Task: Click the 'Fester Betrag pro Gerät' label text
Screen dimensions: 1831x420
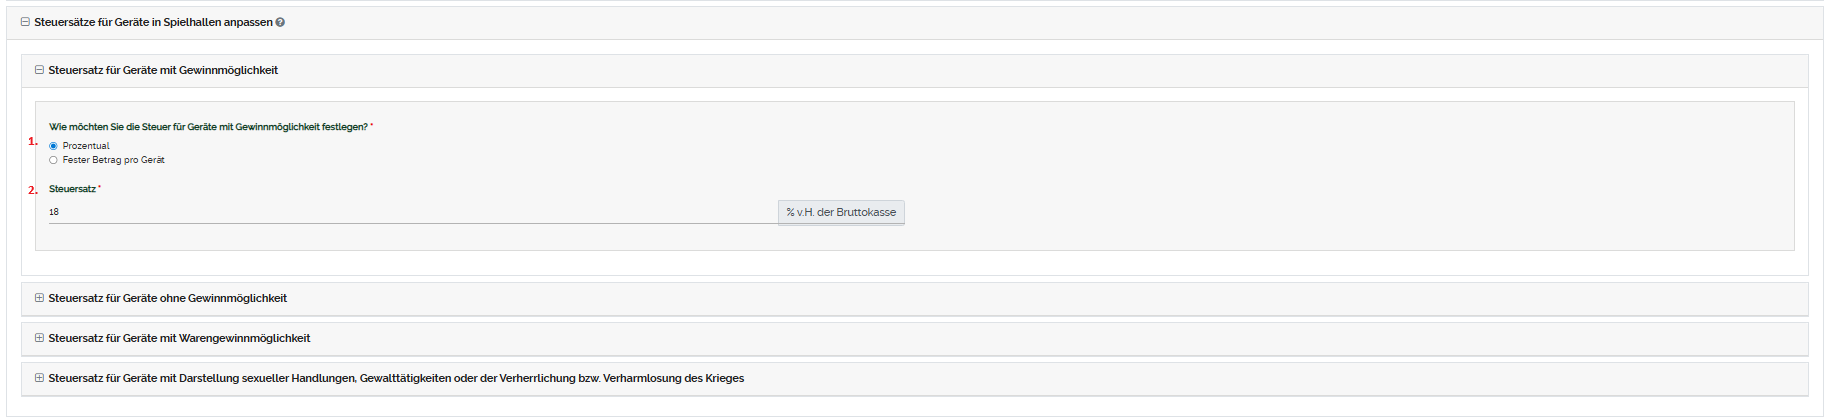Action: 114,160
